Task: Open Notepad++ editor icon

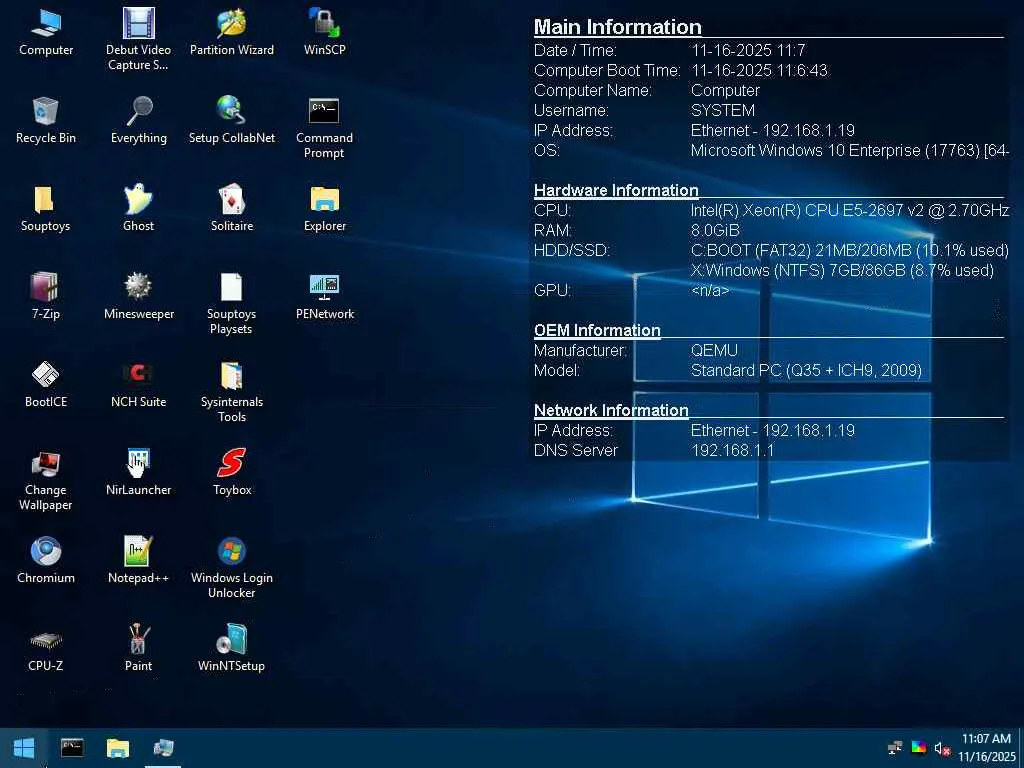Action: [138, 562]
